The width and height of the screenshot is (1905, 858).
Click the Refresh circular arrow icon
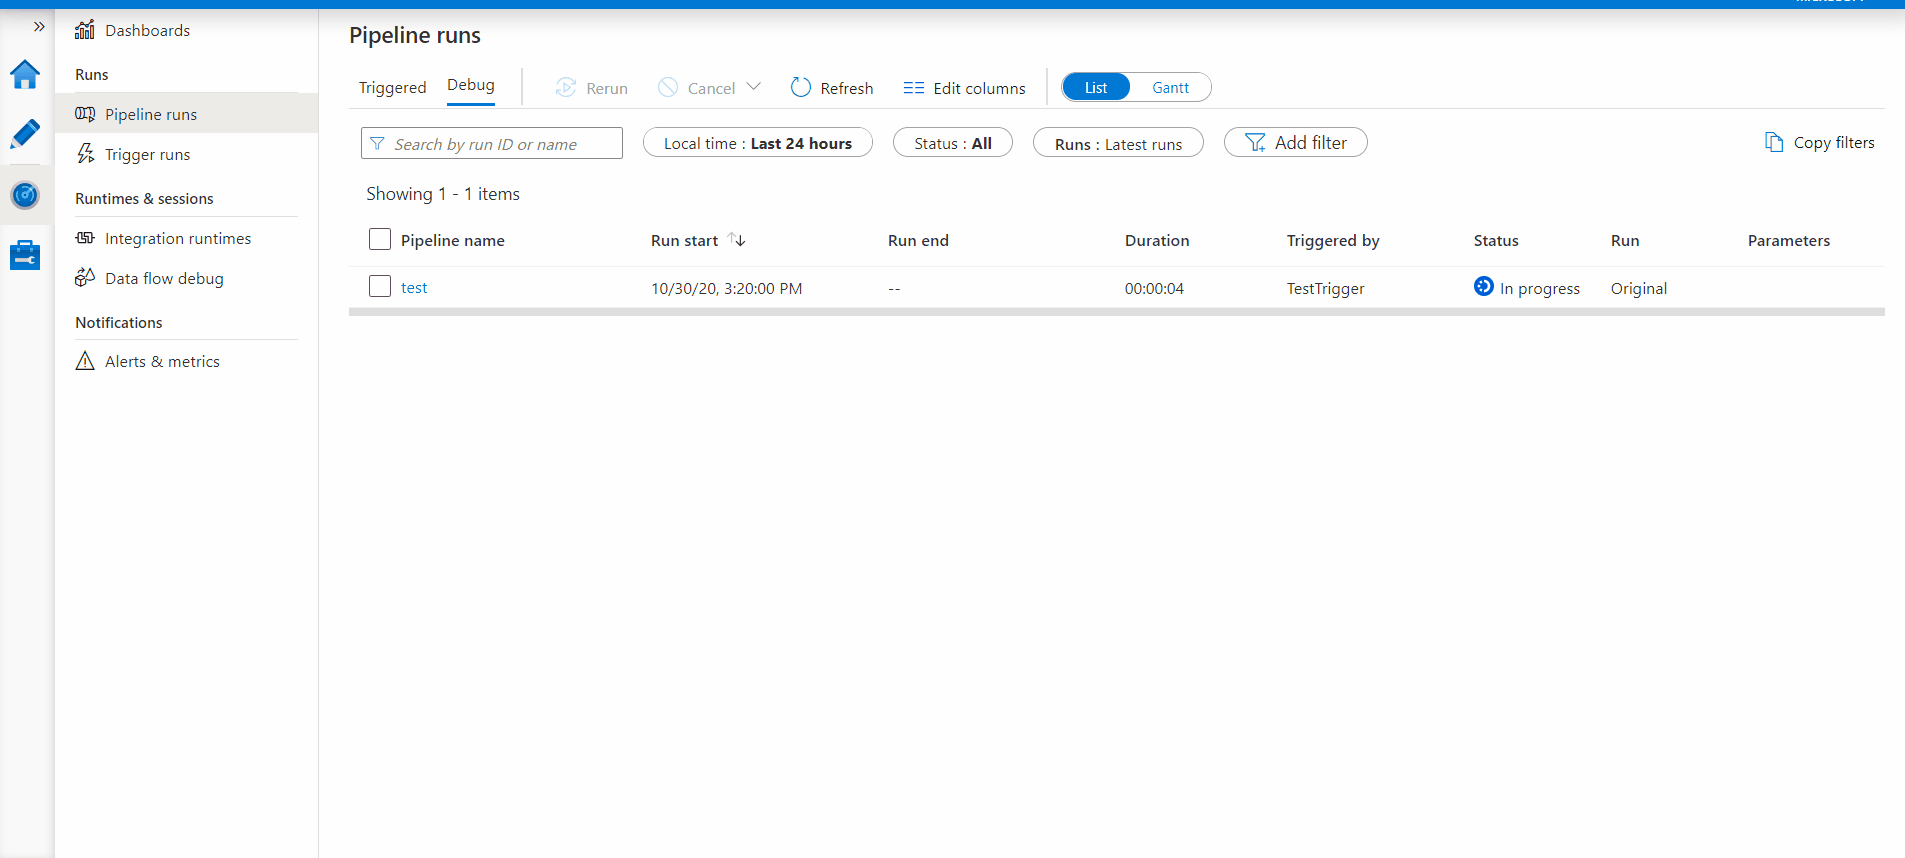pyautogui.click(x=800, y=88)
